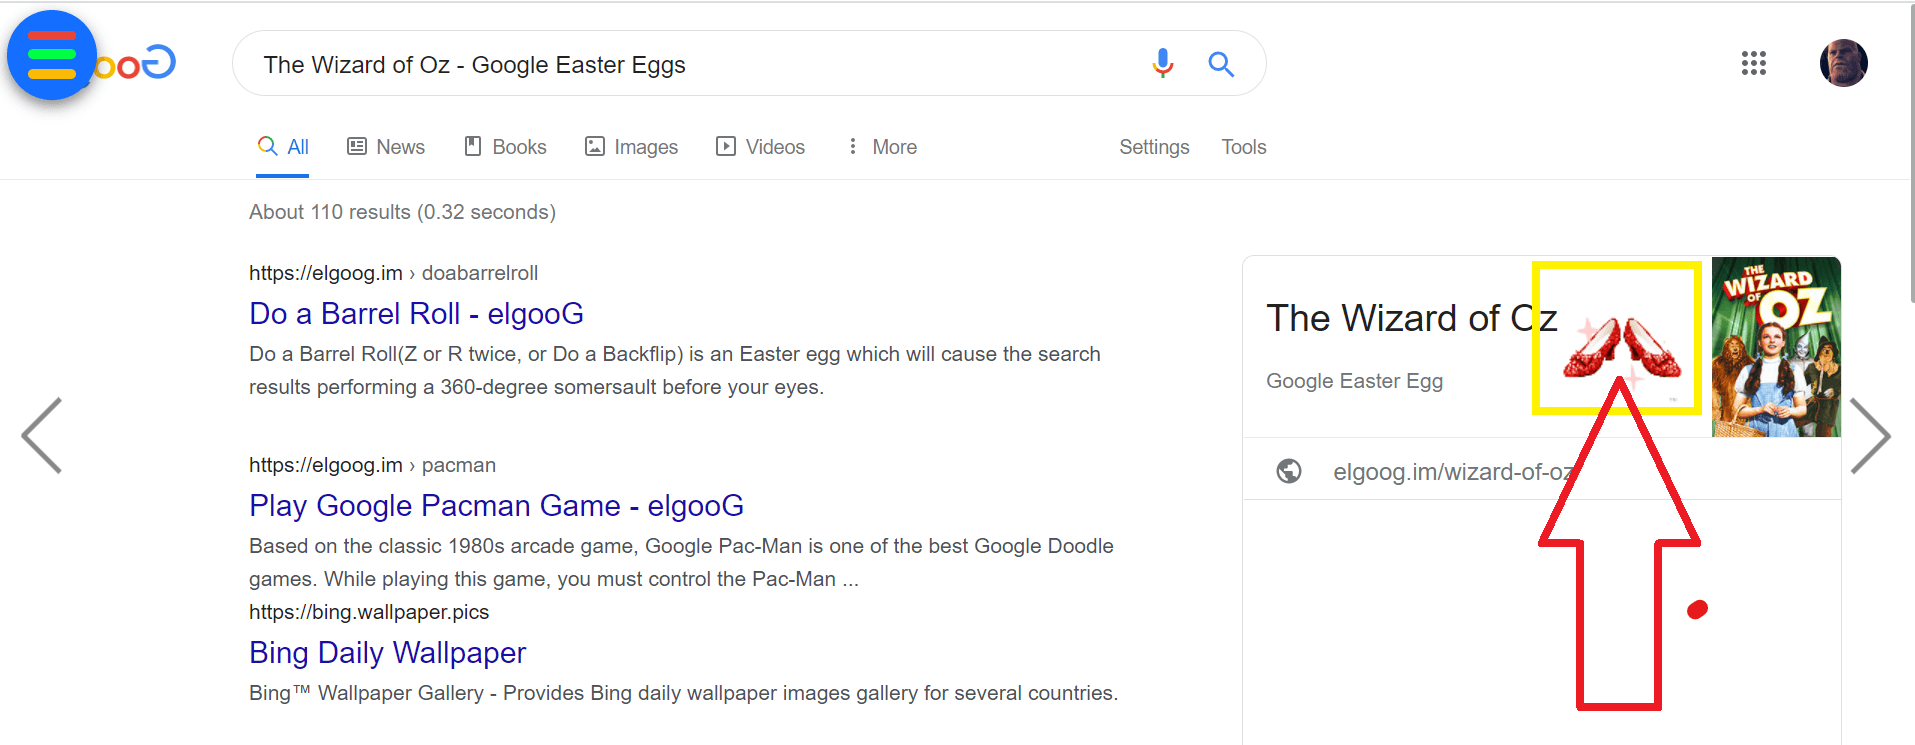Click the Wizard of Oz movie poster
The width and height of the screenshot is (1915, 745).
click(1776, 347)
